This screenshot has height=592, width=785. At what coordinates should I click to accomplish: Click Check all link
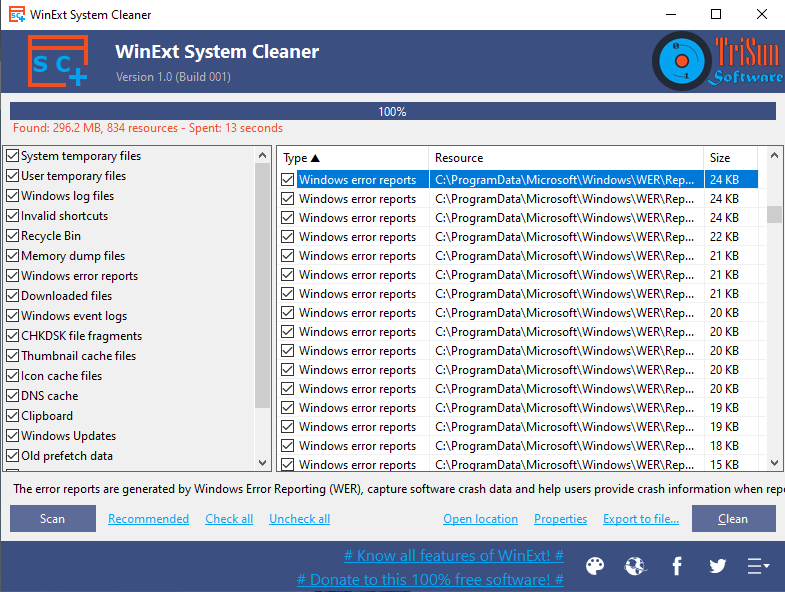pos(229,519)
